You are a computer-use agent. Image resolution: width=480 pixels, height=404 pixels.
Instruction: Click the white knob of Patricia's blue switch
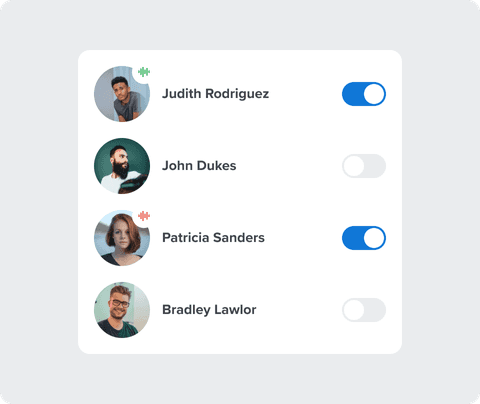click(374, 238)
